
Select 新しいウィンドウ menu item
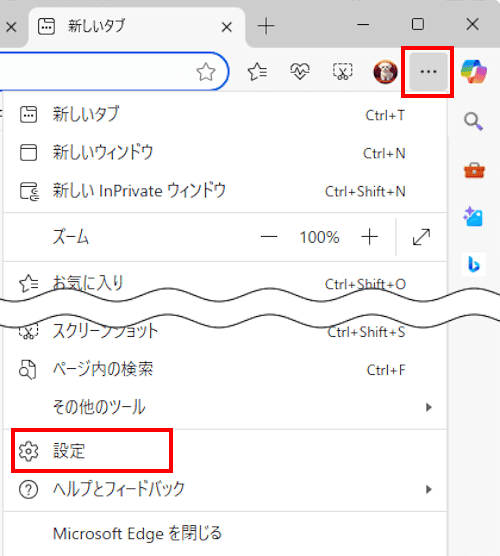click(225, 153)
